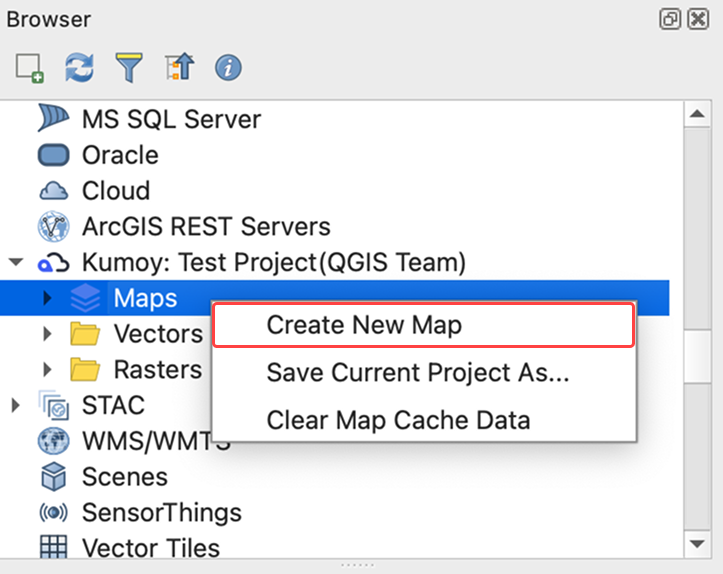Screen dimensions: 723x574
Task: Select the Oracle entry text
Action: click(x=120, y=155)
